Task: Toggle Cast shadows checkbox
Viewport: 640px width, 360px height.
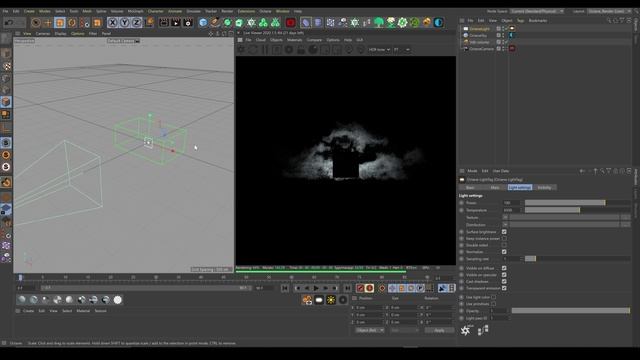Action: click(504, 281)
